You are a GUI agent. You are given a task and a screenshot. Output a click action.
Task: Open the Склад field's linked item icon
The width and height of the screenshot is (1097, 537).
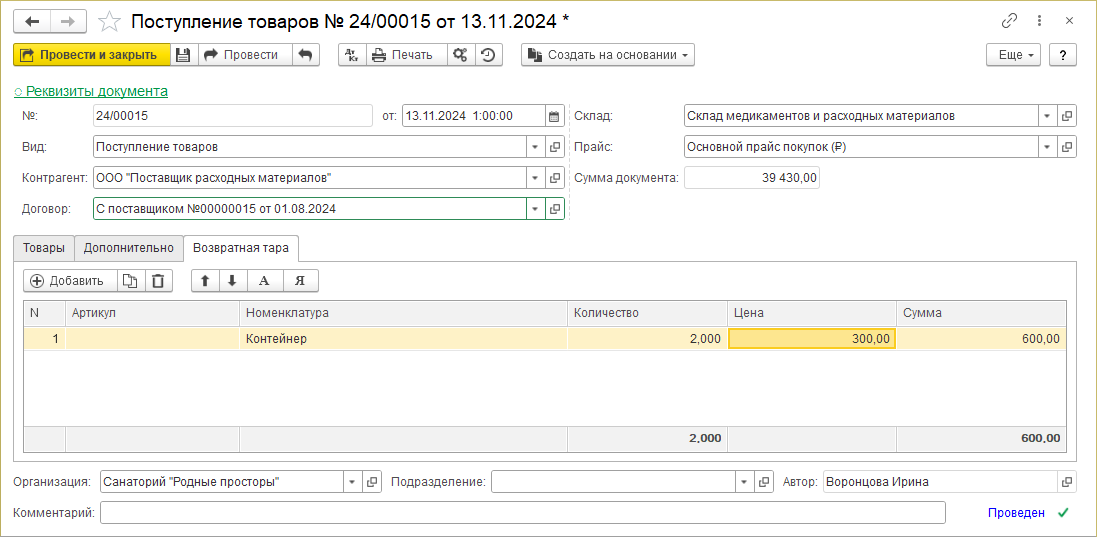click(1067, 116)
